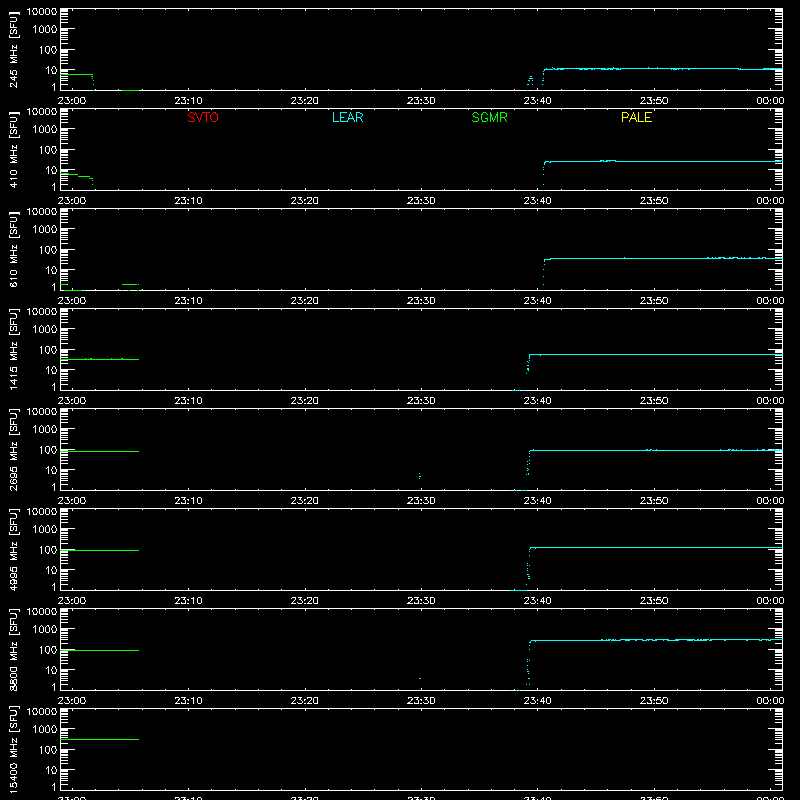Click '00:00' under the 245 MHz panel
The height and width of the screenshot is (800, 800).
(770, 101)
